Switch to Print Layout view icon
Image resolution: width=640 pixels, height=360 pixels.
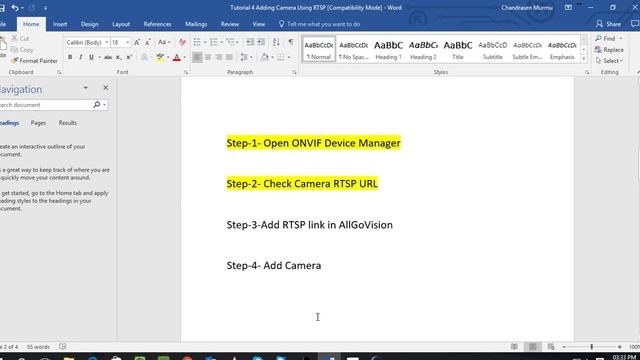coord(533,347)
